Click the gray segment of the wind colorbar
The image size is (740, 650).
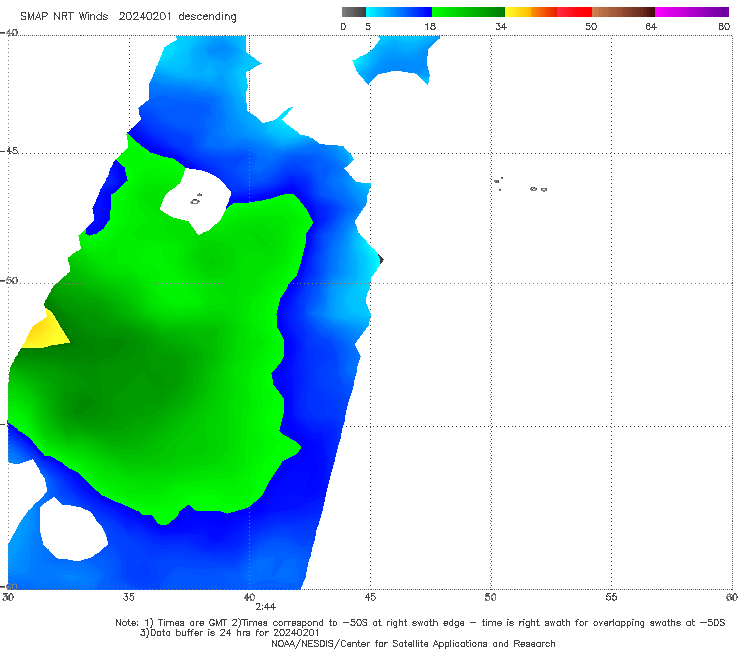click(354, 12)
